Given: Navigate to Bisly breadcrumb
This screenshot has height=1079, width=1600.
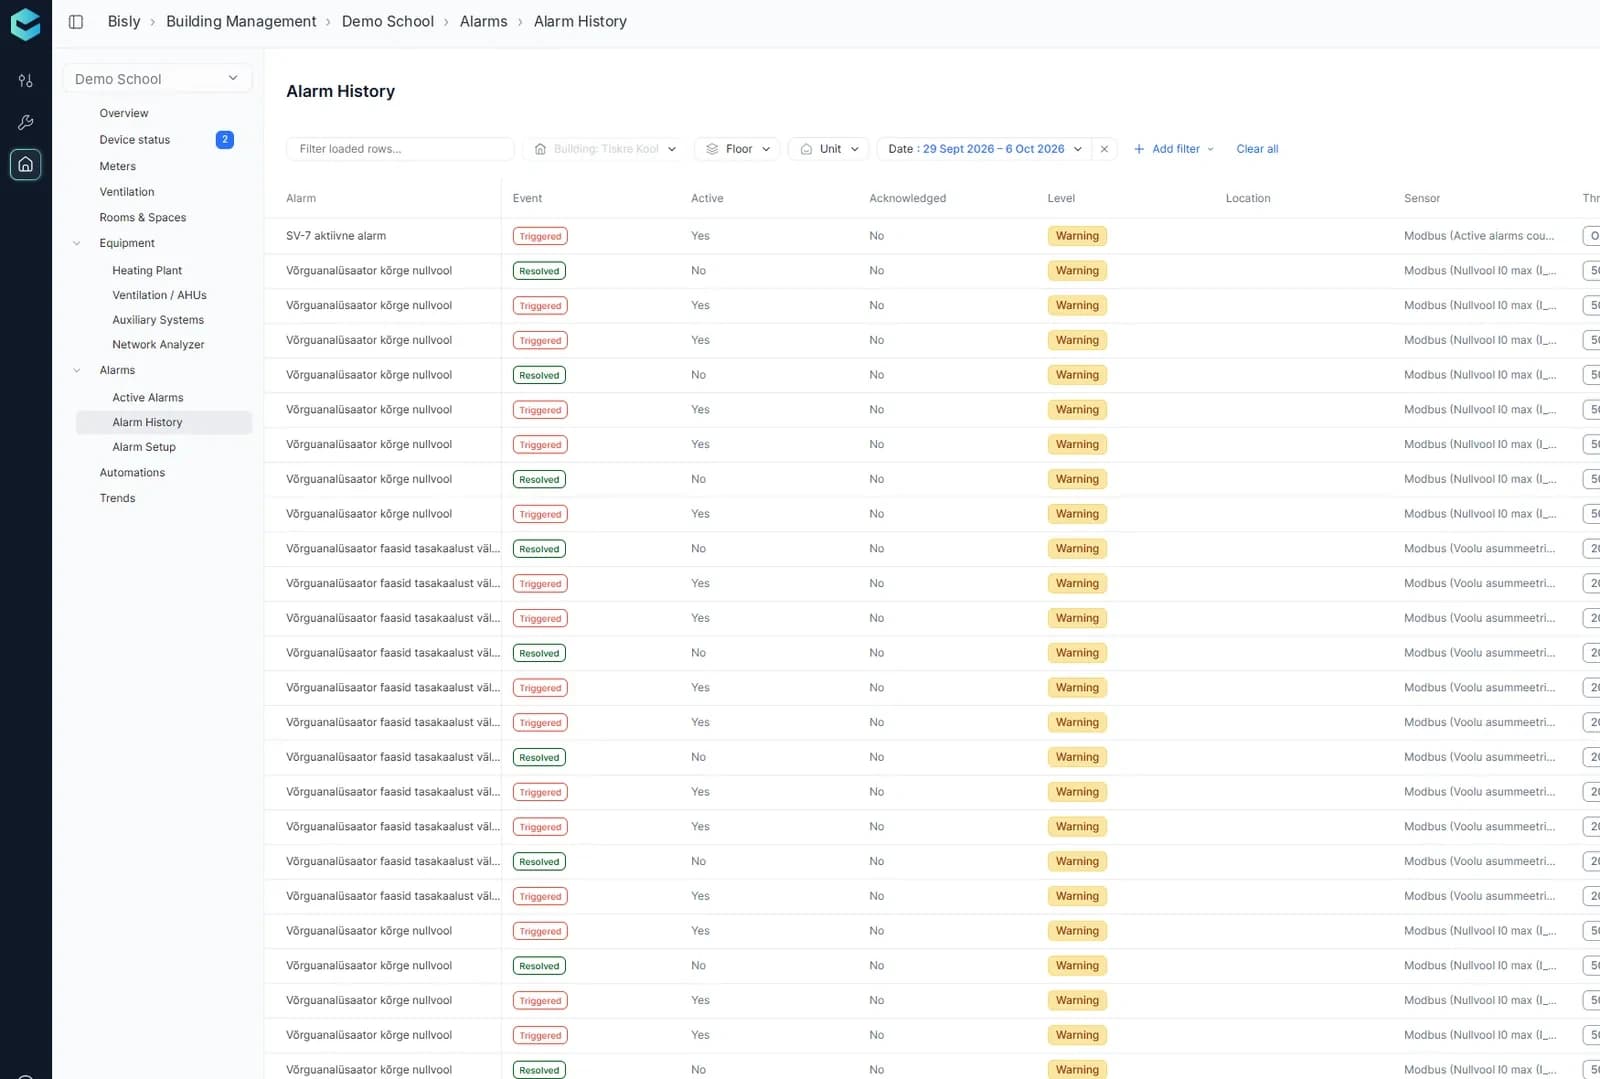Looking at the screenshot, I should pyautogui.click(x=124, y=21).
